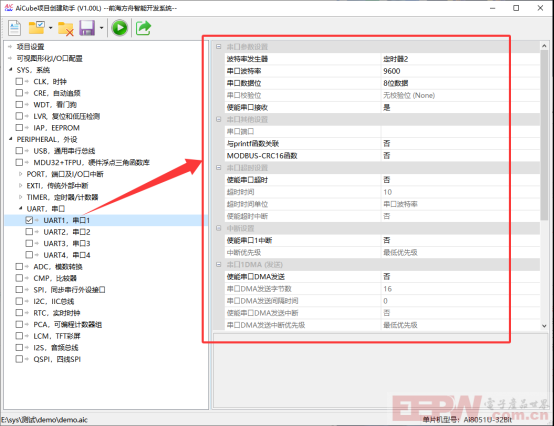The width and height of the screenshot is (554, 426).
Task: Uncheck the UART1 checkbox
Action: pyautogui.click(x=29, y=220)
